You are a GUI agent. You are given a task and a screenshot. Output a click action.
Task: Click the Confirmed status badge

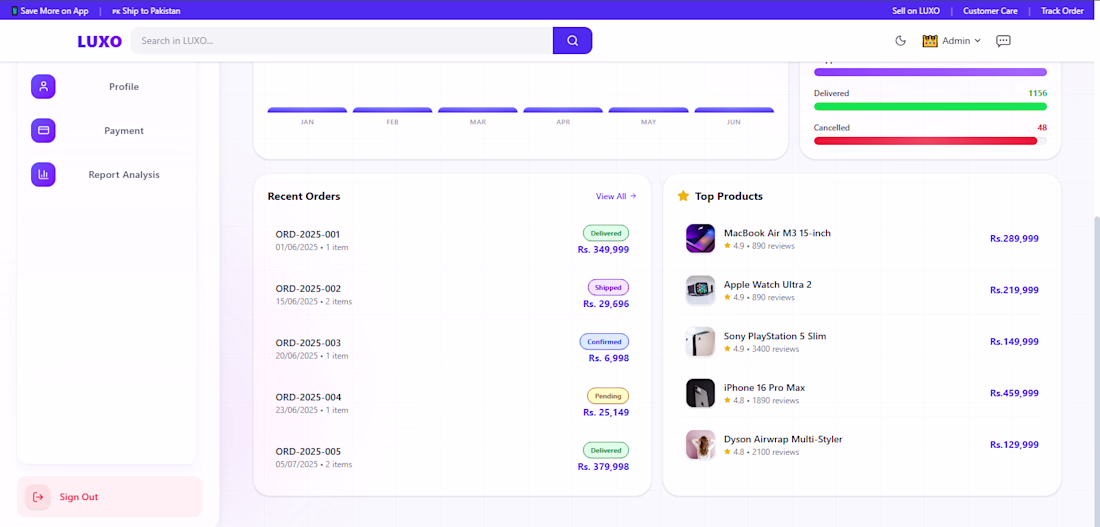[604, 342]
